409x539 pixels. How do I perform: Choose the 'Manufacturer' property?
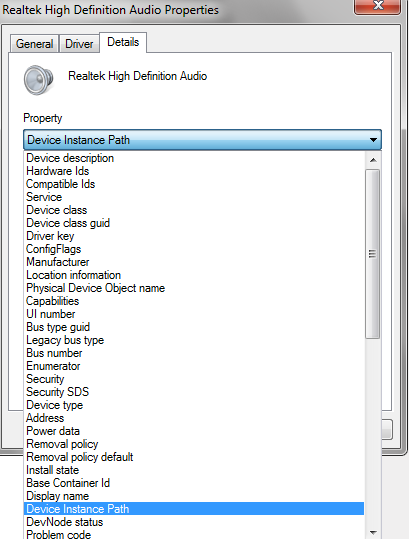pyautogui.click(x=194, y=262)
